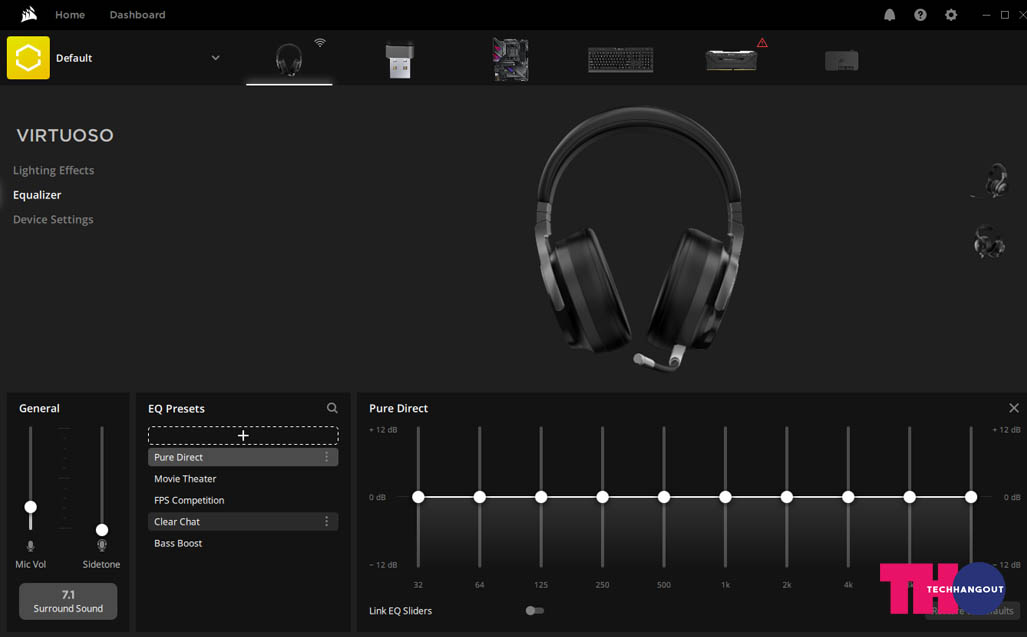Viewport: 1027px width, 637px height.
Task: Select the greyed-out last device icon
Action: click(x=842, y=60)
